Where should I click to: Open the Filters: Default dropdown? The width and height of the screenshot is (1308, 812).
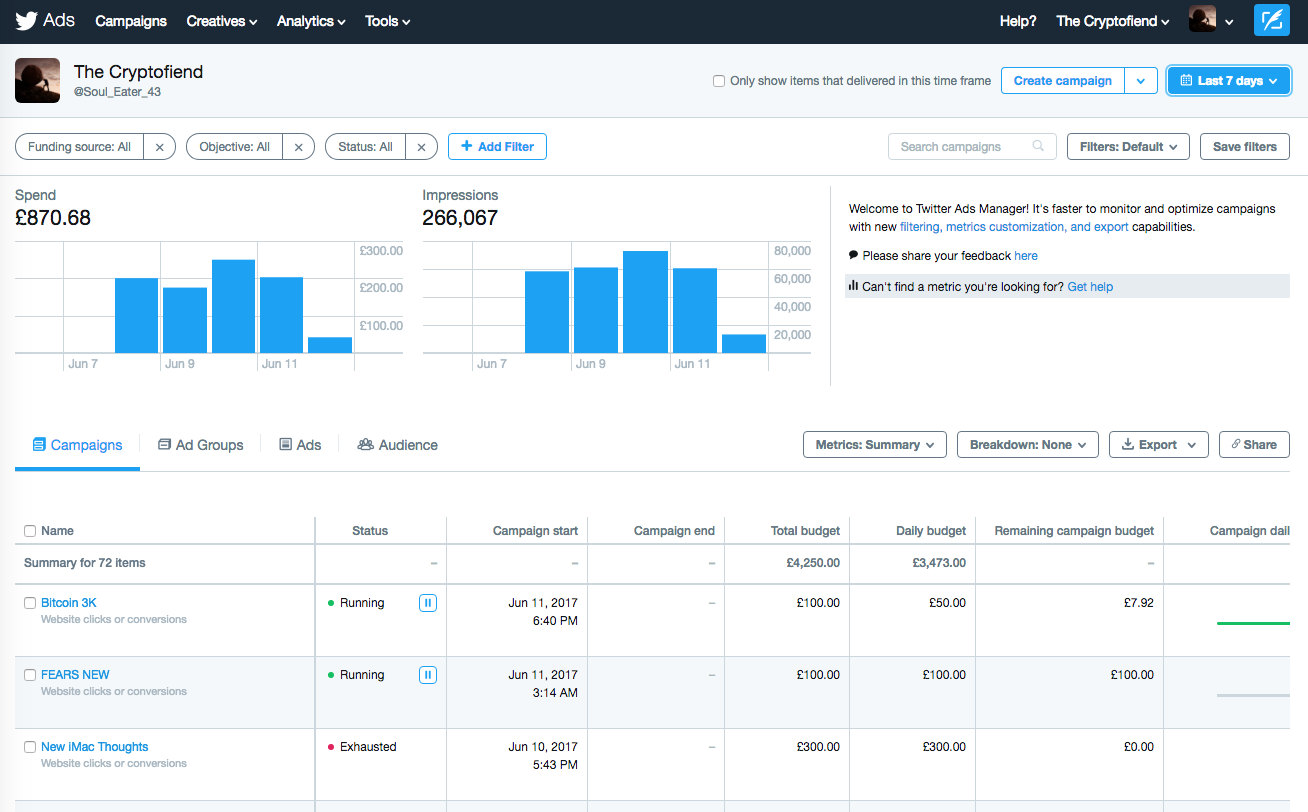[x=1128, y=147]
